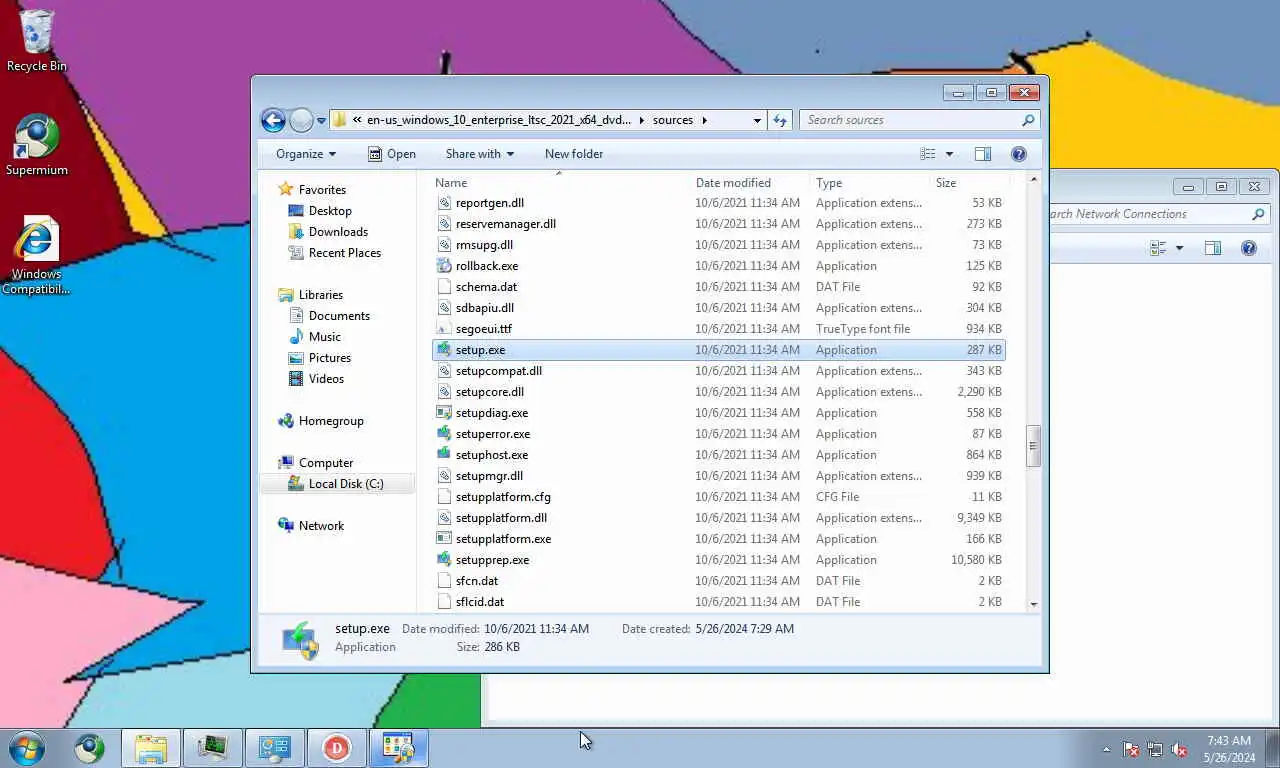
Task: Click scrollbar down arrow in file list
Action: tap(1034, 604)
